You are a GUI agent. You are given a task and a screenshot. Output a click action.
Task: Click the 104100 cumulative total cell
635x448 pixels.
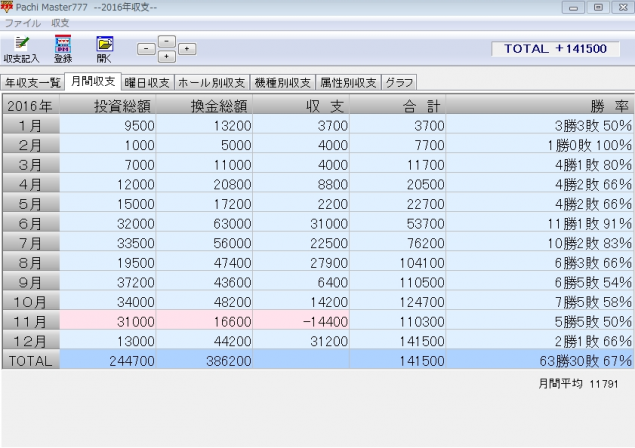pyautogui.click(x=398, y=262)
